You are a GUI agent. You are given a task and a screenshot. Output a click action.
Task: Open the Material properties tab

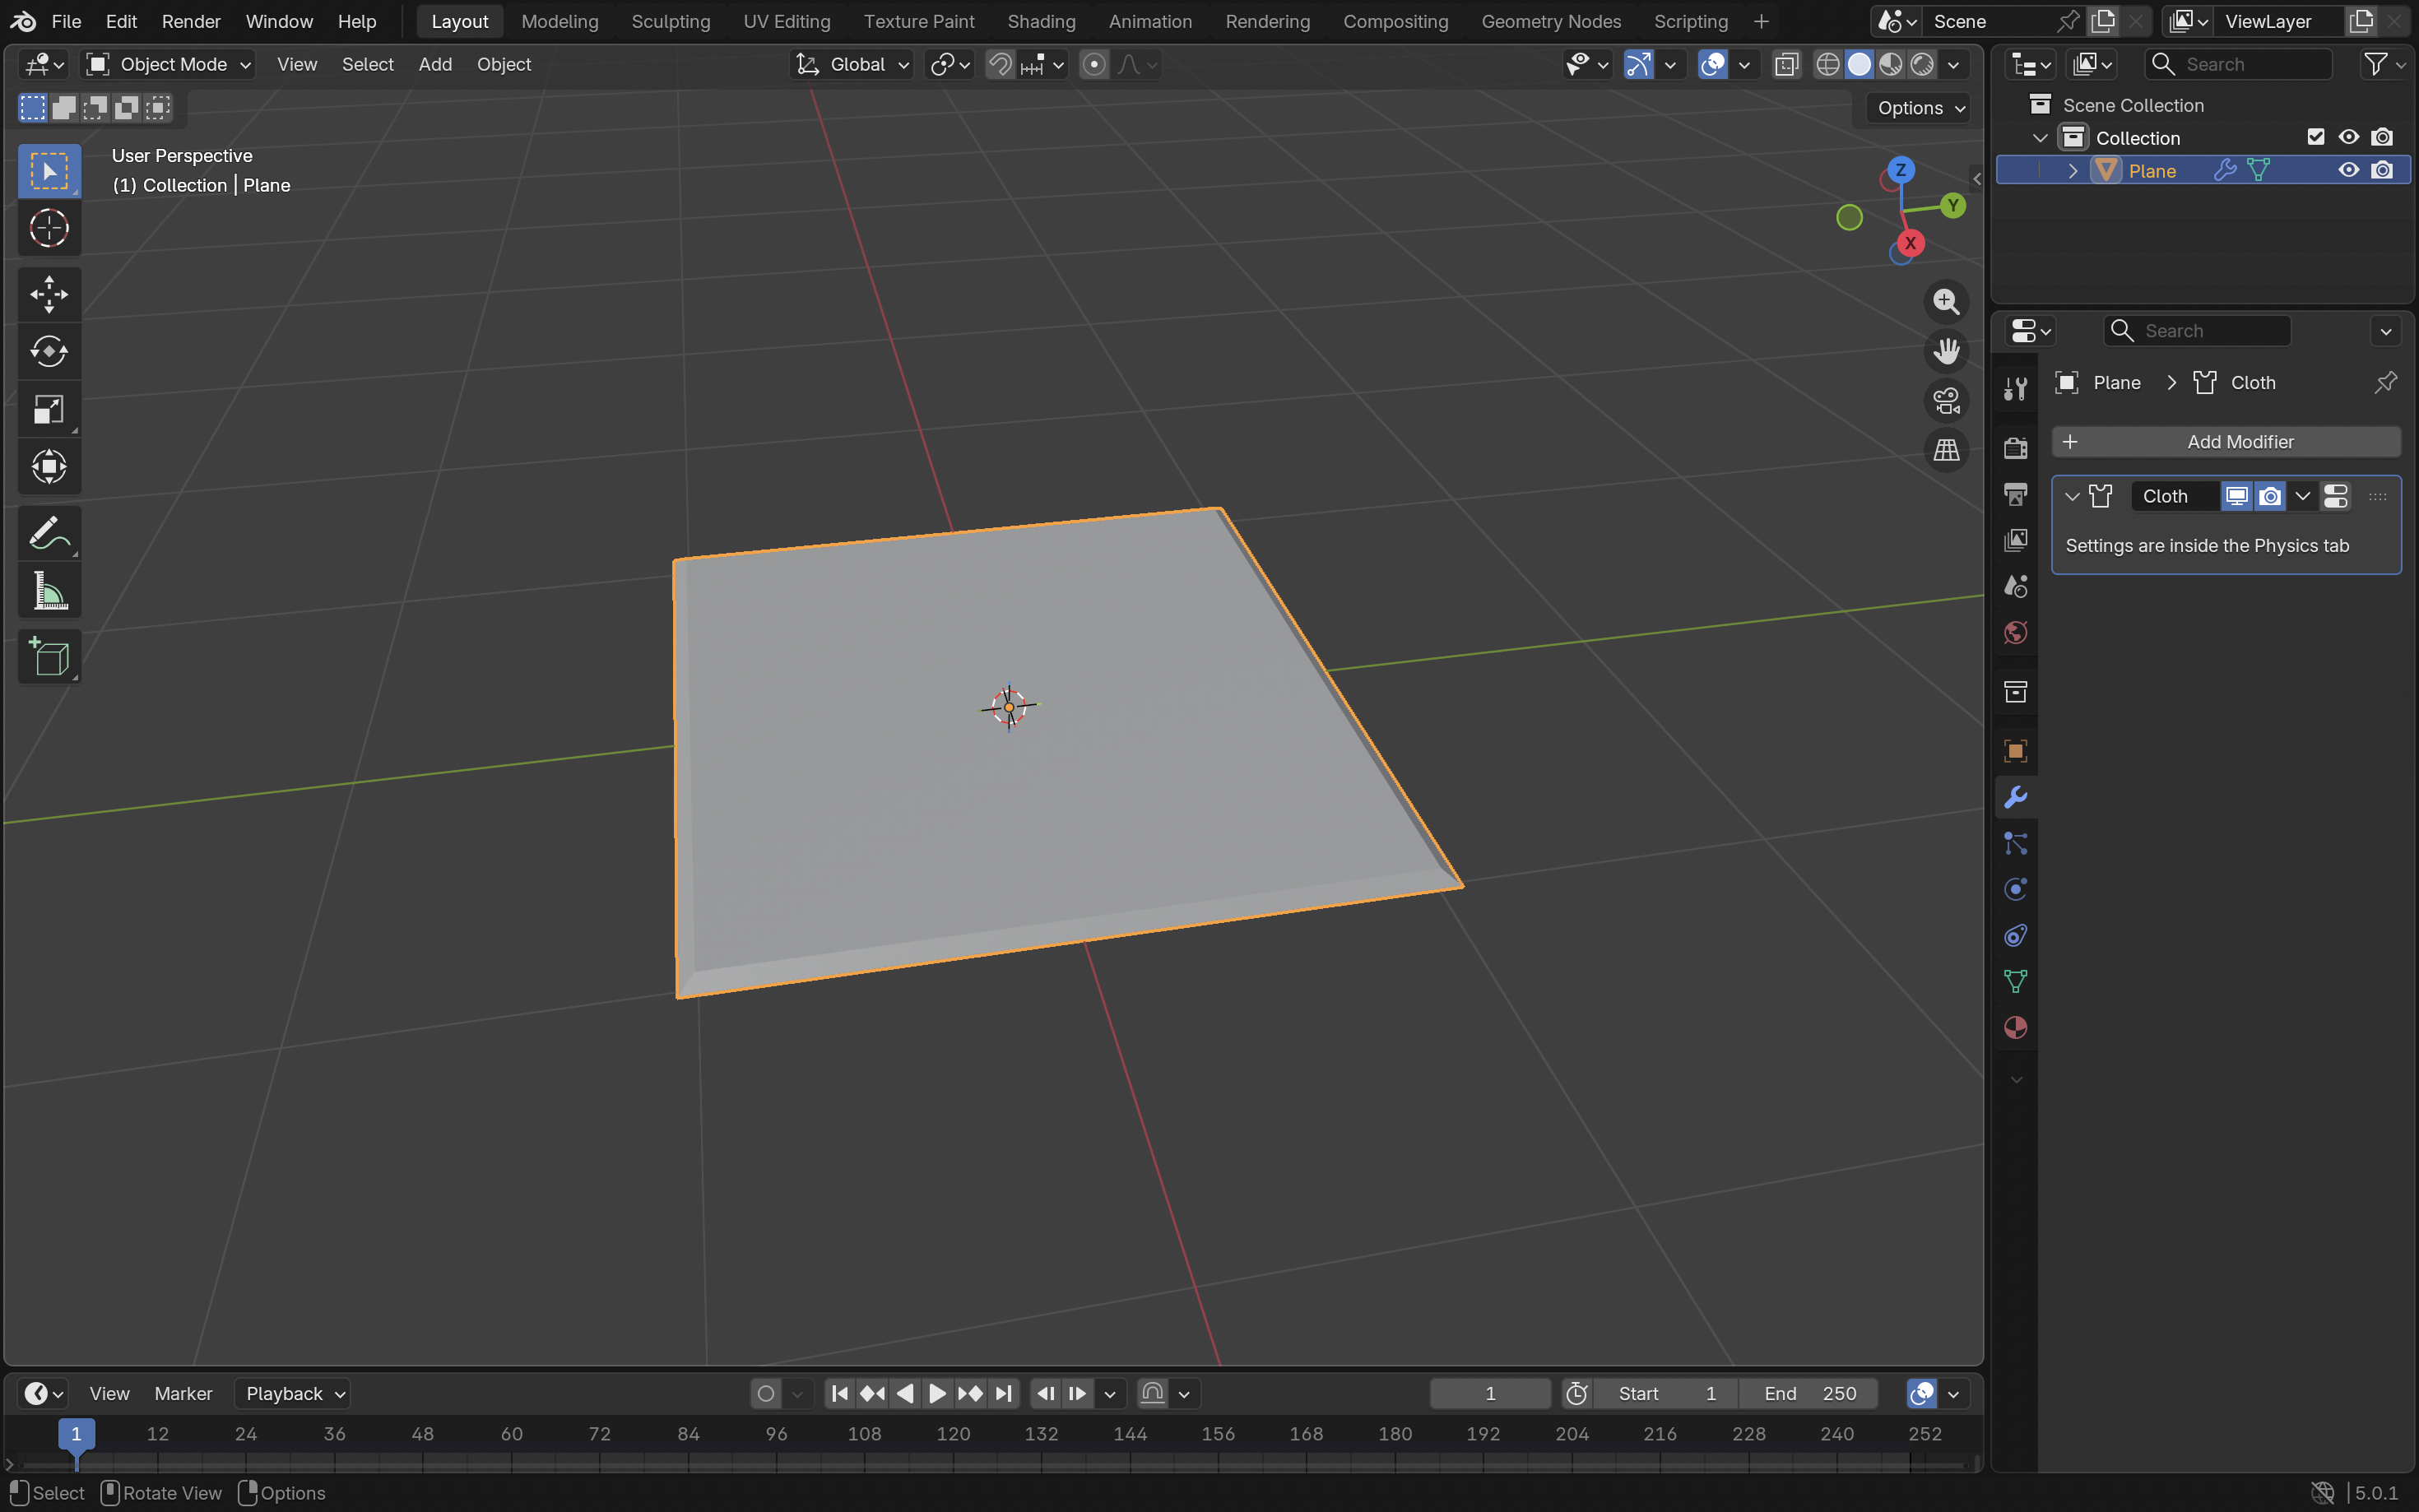point(2015,1027)
